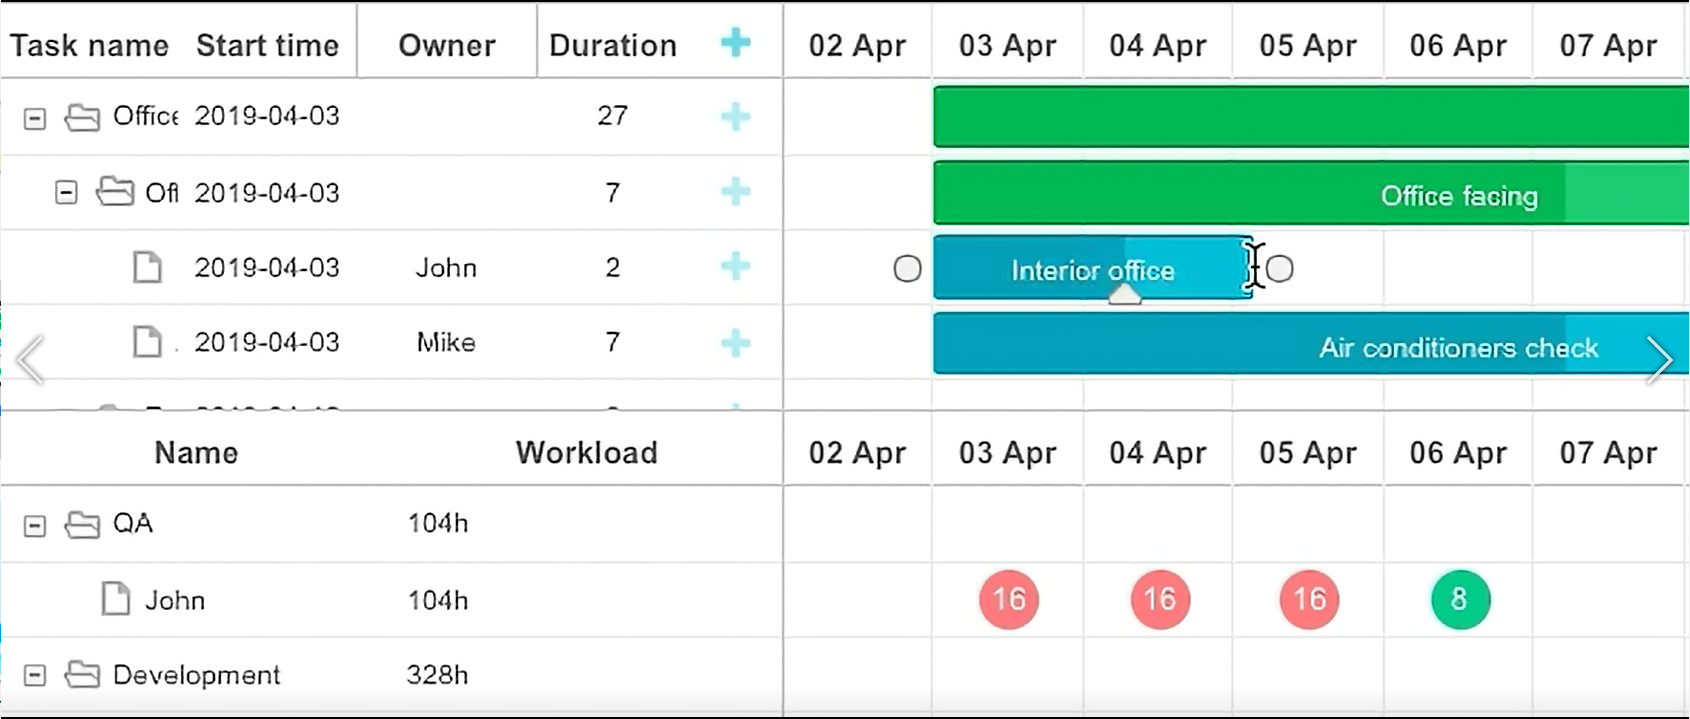Click the right carousel arrow
Viewport: 1690px width, 719px height.
click(x=1659, y=360)
